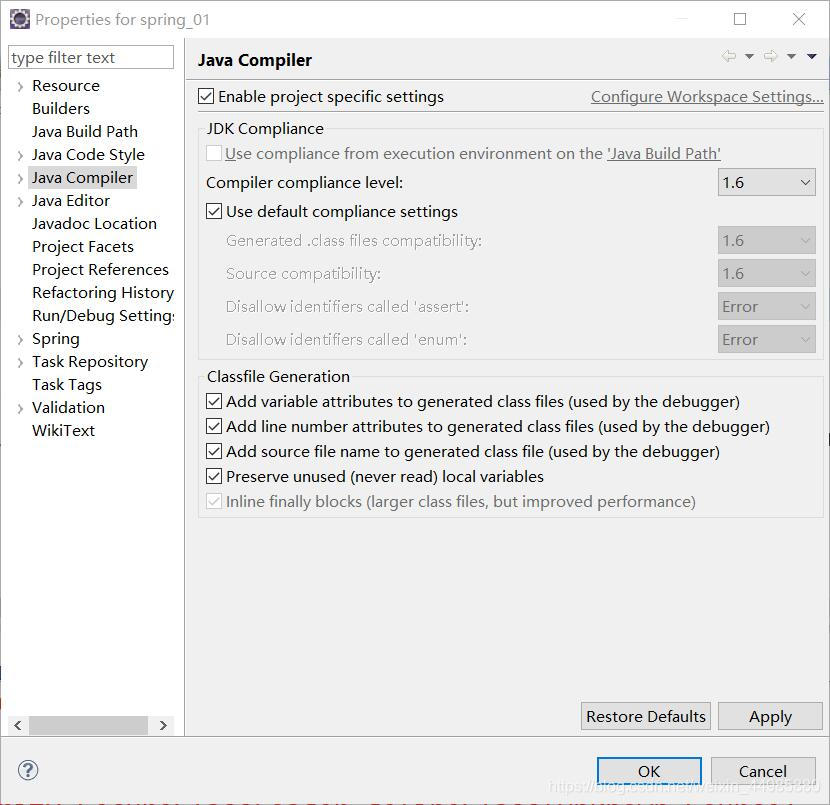Open the view menu triangle icon
Image resolution: width=830 pixels, height=805 pixels.
pos(811,56)
